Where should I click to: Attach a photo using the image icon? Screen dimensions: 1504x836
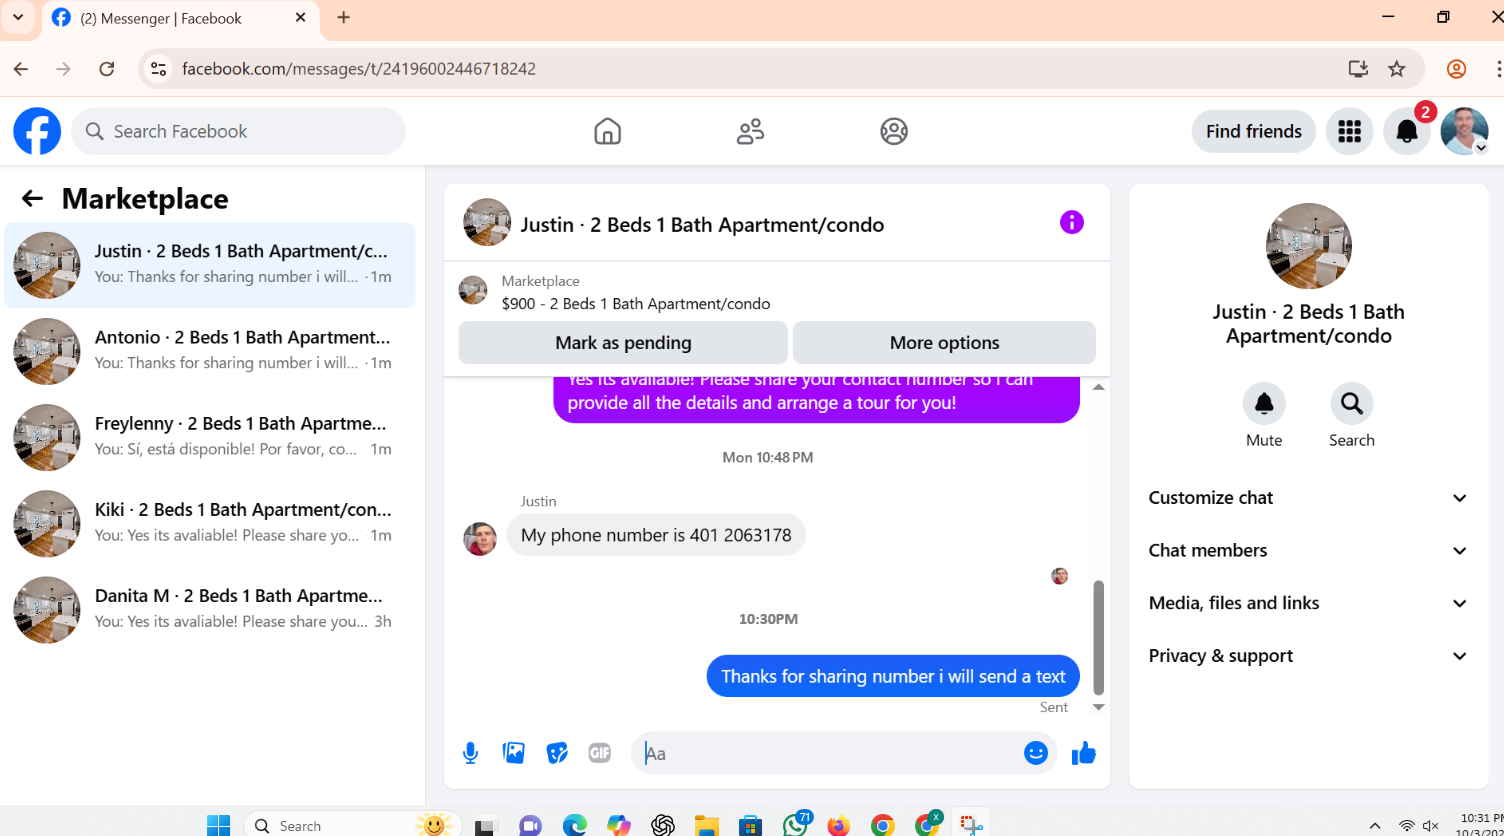(514, 753)
